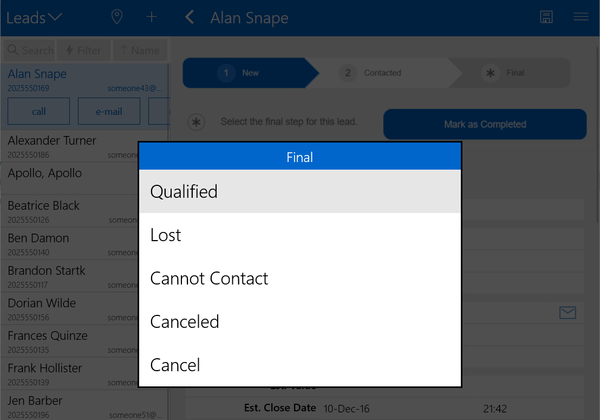Click the Mark as Completed button
This screenshot has width=600, height=420.
pos(484,124)
